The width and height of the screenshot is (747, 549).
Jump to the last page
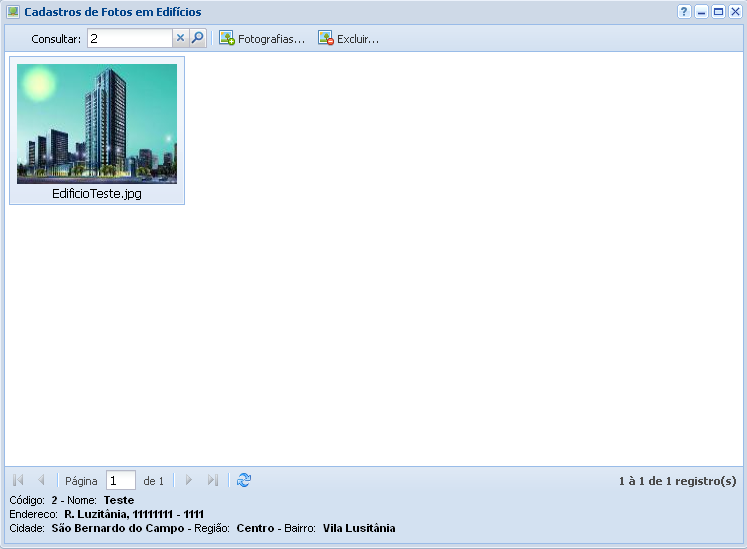(x=212, y=481)
